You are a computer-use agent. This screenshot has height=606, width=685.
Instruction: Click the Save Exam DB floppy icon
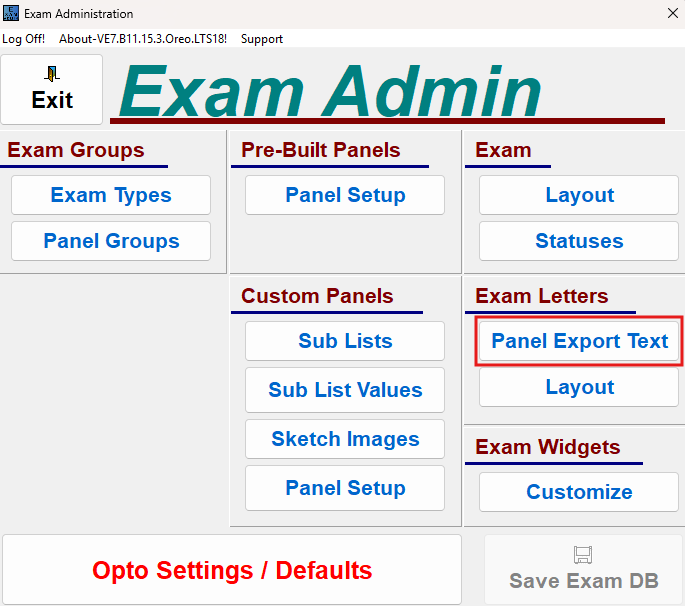tap(583, 554)
